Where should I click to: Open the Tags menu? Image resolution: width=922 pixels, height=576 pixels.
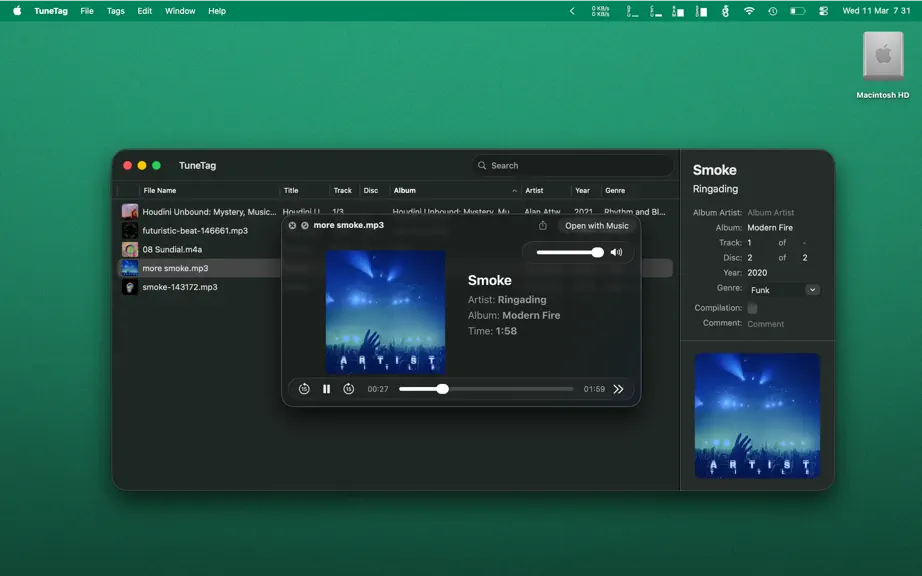coord(116,11)
